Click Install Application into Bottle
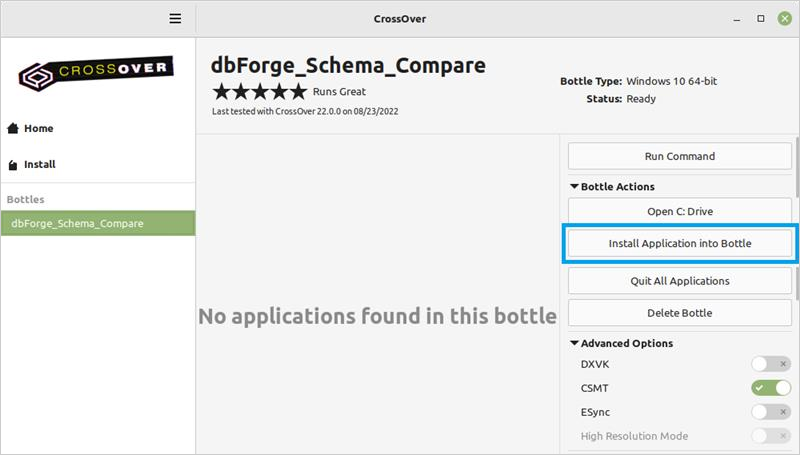Screen dimensions: 800x455 pos(680,243)
